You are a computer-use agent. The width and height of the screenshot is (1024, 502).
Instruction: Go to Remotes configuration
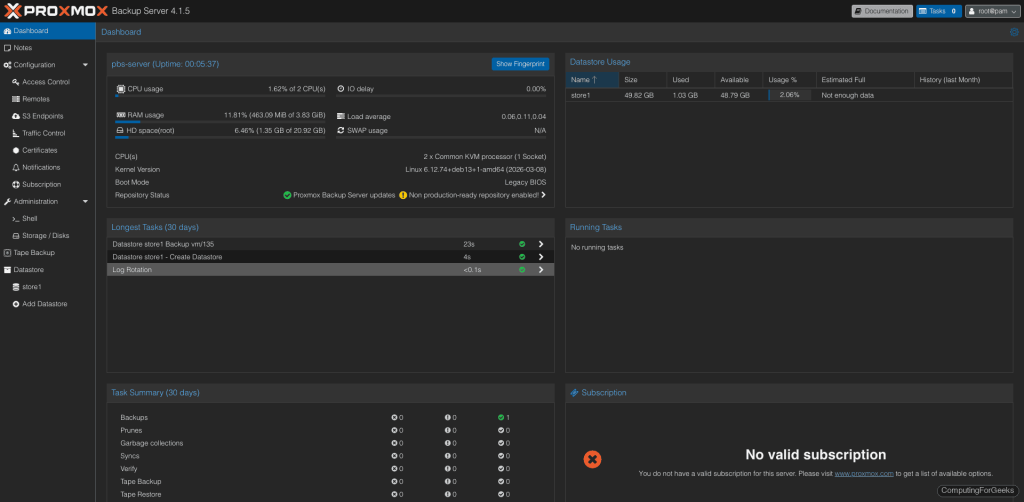point(48,99)
